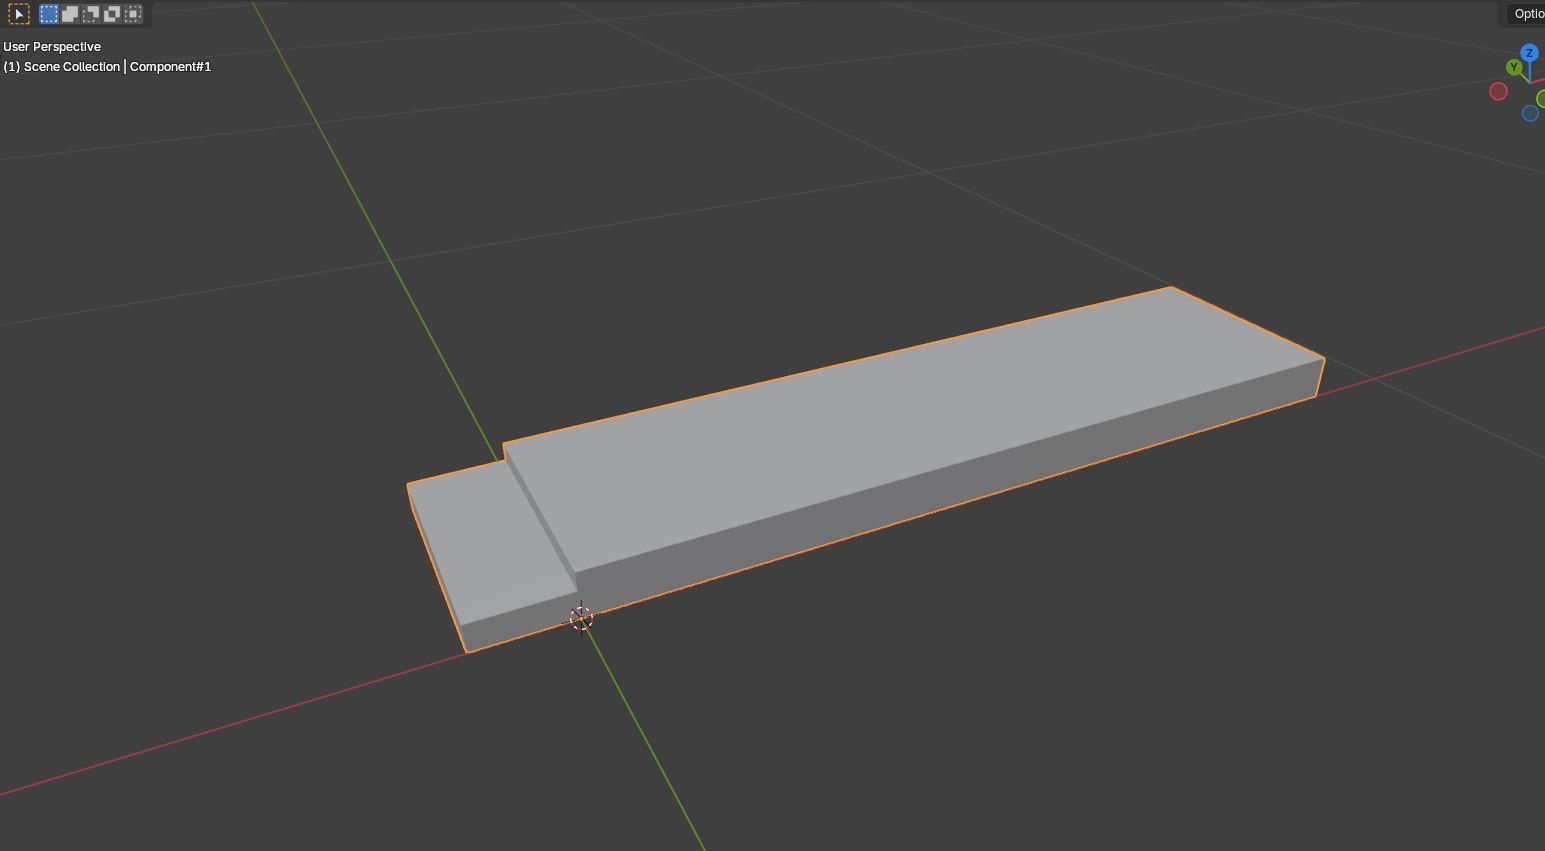Image resolution: width=1545 pixels, height=851 pixels.
Task: Snap view to negative X axis
Action: [x=1498, y=92]
